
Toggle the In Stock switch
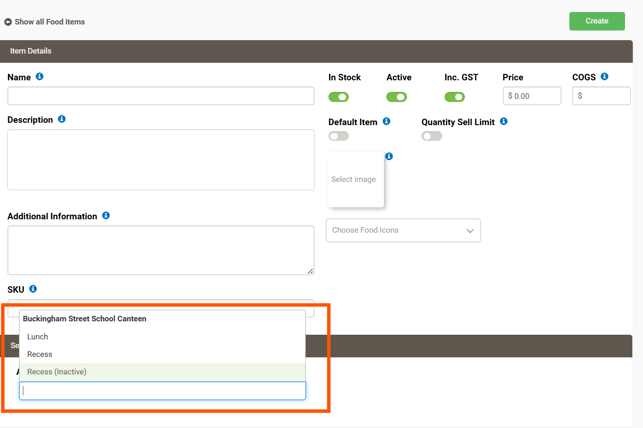[339, 97]
